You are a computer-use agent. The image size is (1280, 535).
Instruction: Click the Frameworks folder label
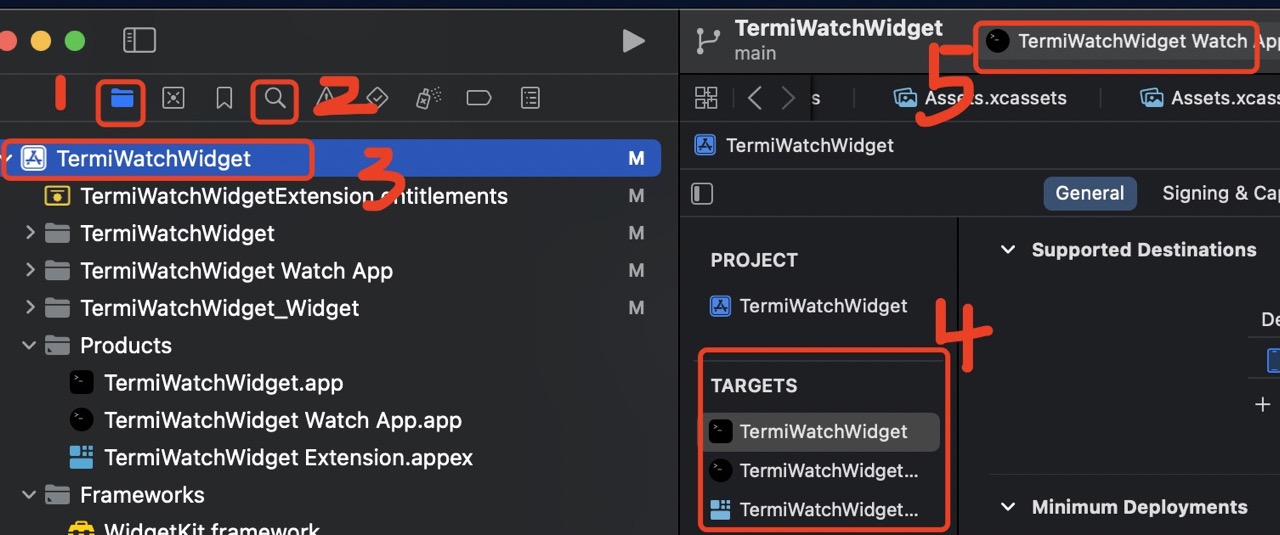[x=142, y=495]
